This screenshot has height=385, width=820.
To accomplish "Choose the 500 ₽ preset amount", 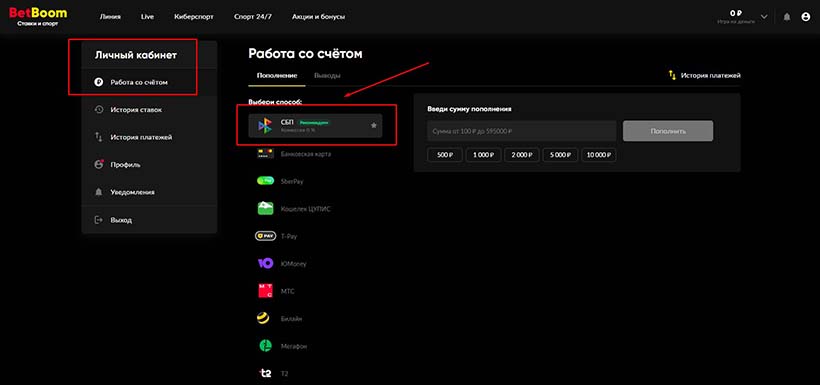I will coord(445,155).
